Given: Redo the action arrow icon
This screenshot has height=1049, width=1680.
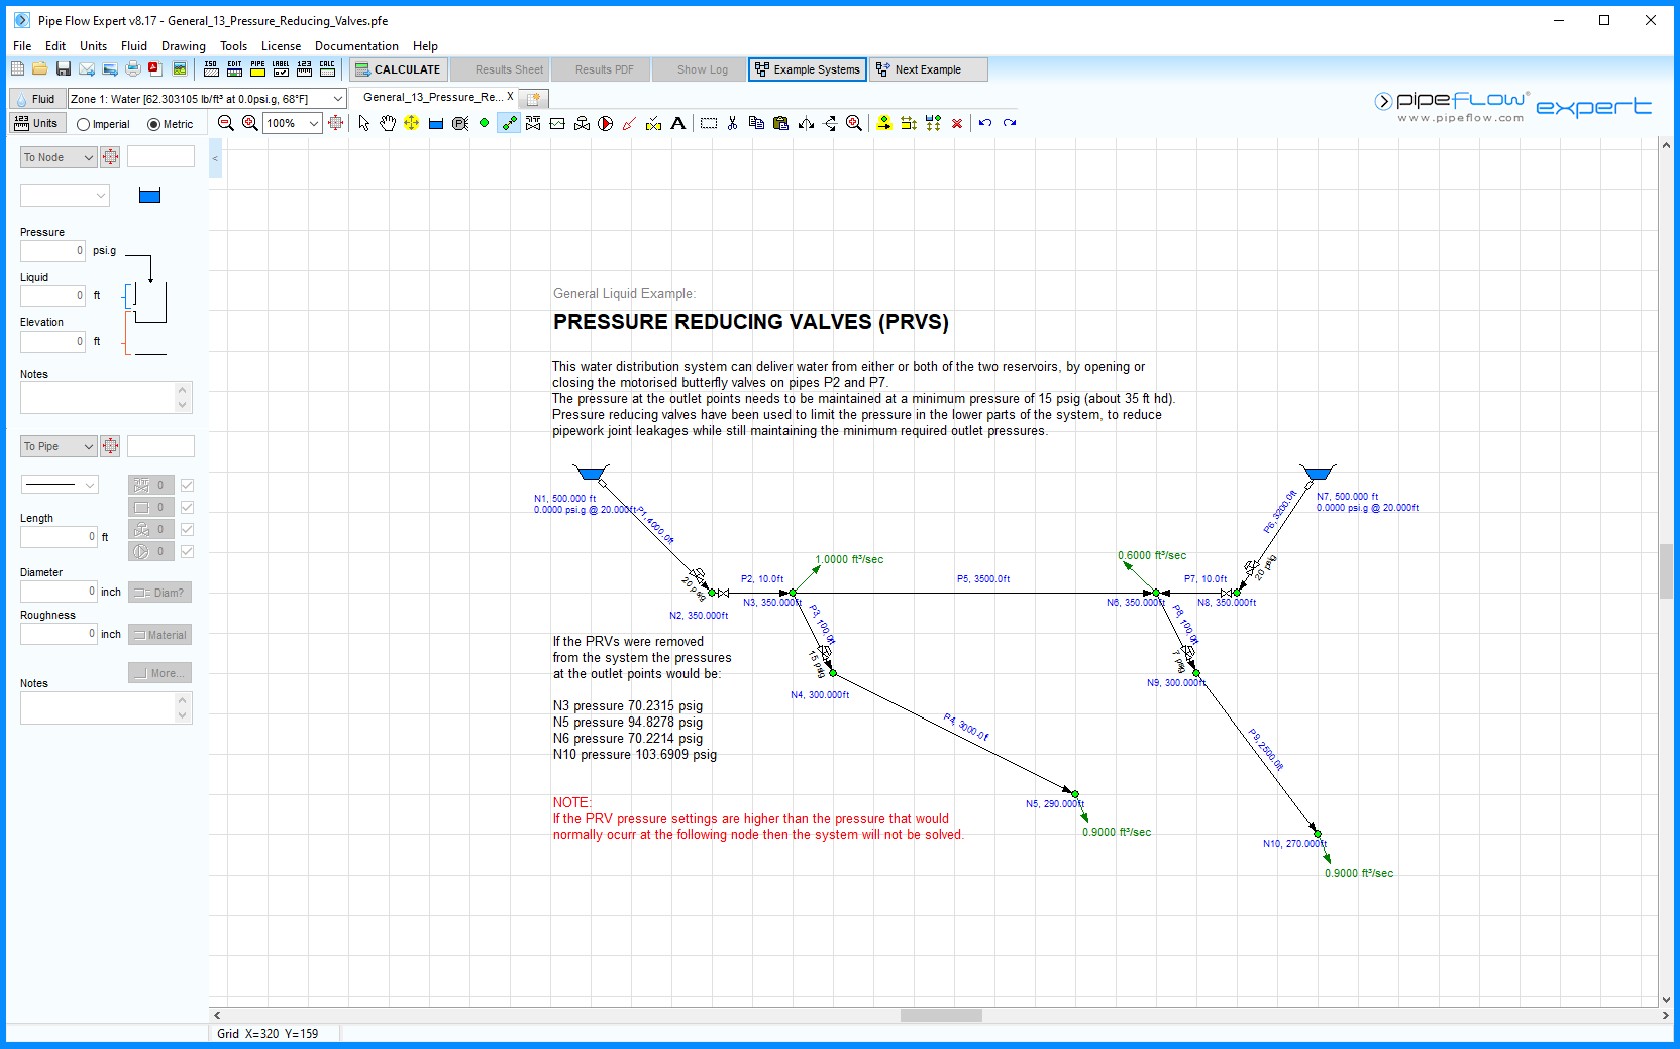Looking at the screenshot, I should [x=1010, y=123].
